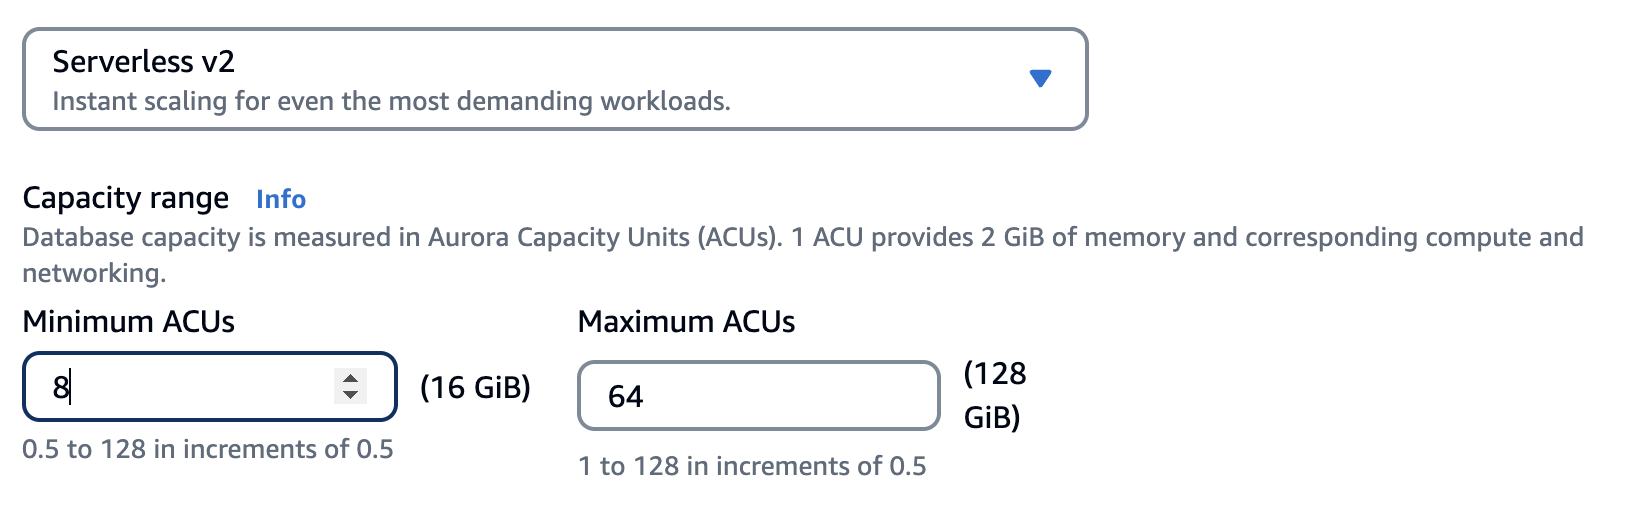
Task: Click the "Serverless v2" option title
Action: point(143,62)
